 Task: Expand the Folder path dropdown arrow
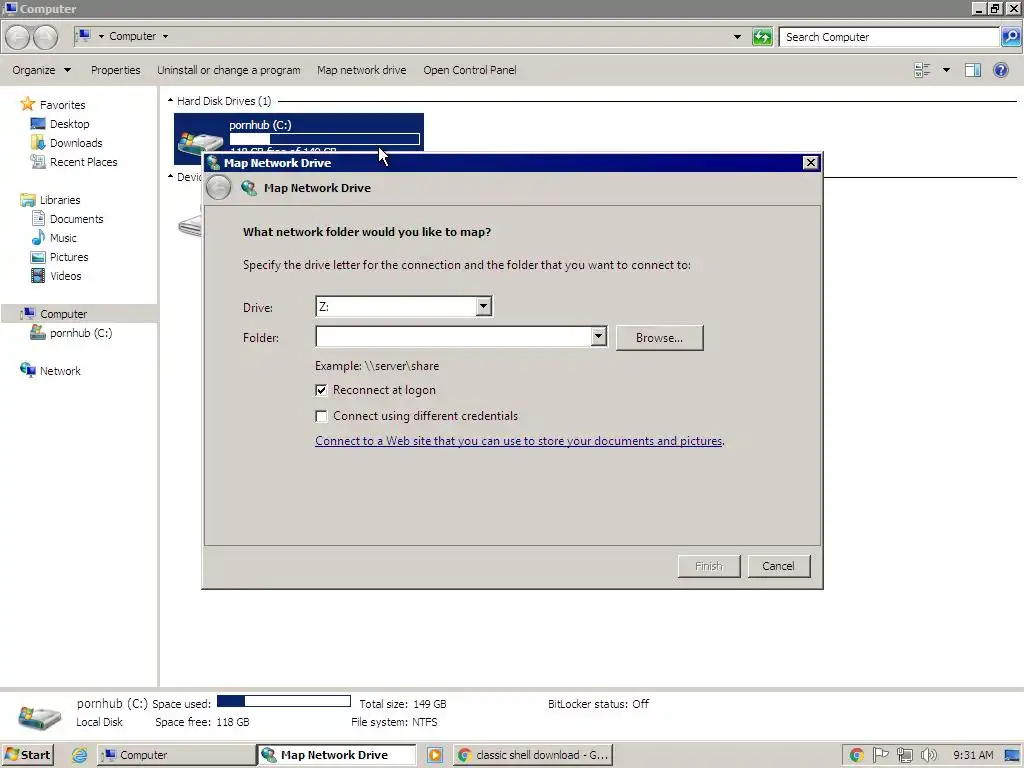pos(598,337)
